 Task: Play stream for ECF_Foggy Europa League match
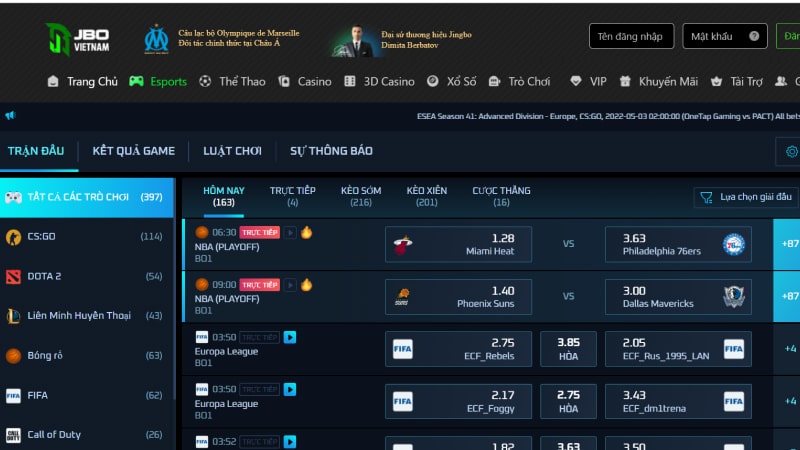[290, 389]
